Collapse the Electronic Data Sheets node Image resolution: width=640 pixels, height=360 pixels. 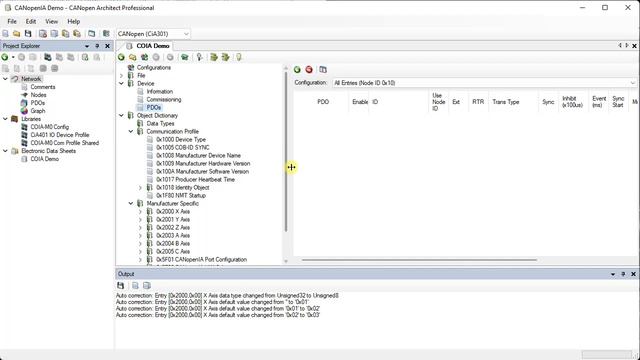click(5, 151)
